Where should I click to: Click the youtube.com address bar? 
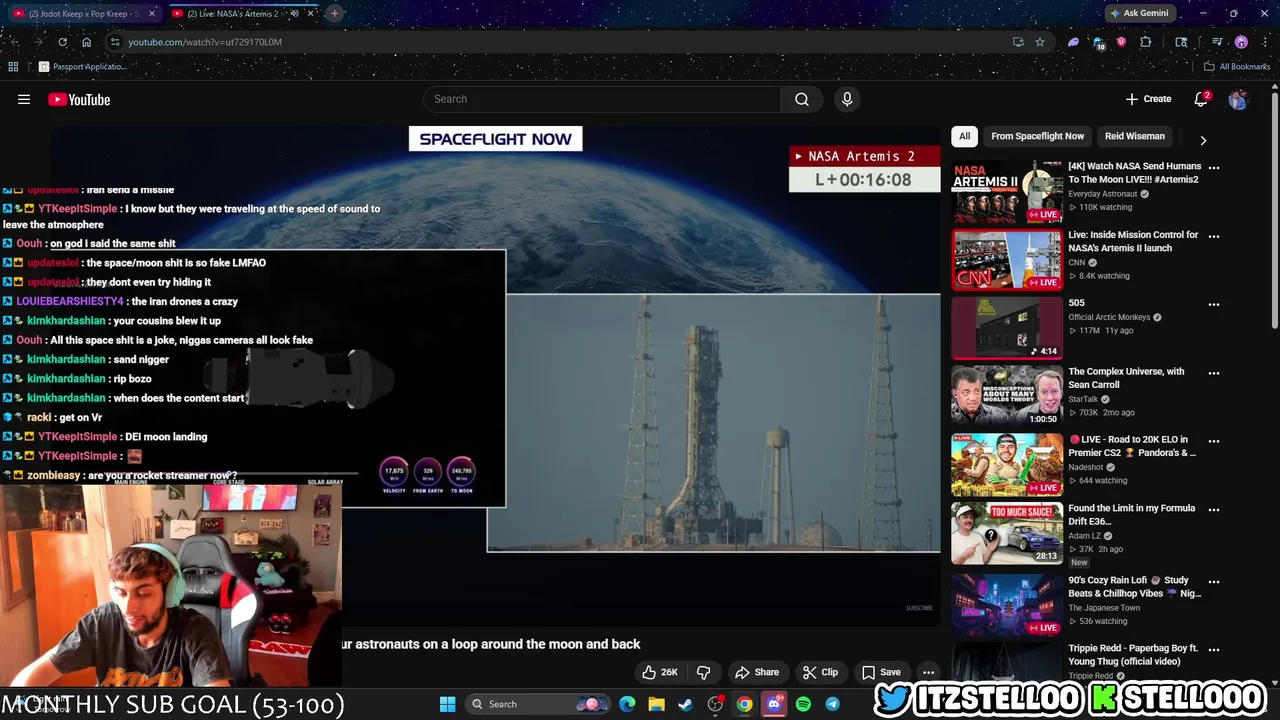[x=560, y=42]
